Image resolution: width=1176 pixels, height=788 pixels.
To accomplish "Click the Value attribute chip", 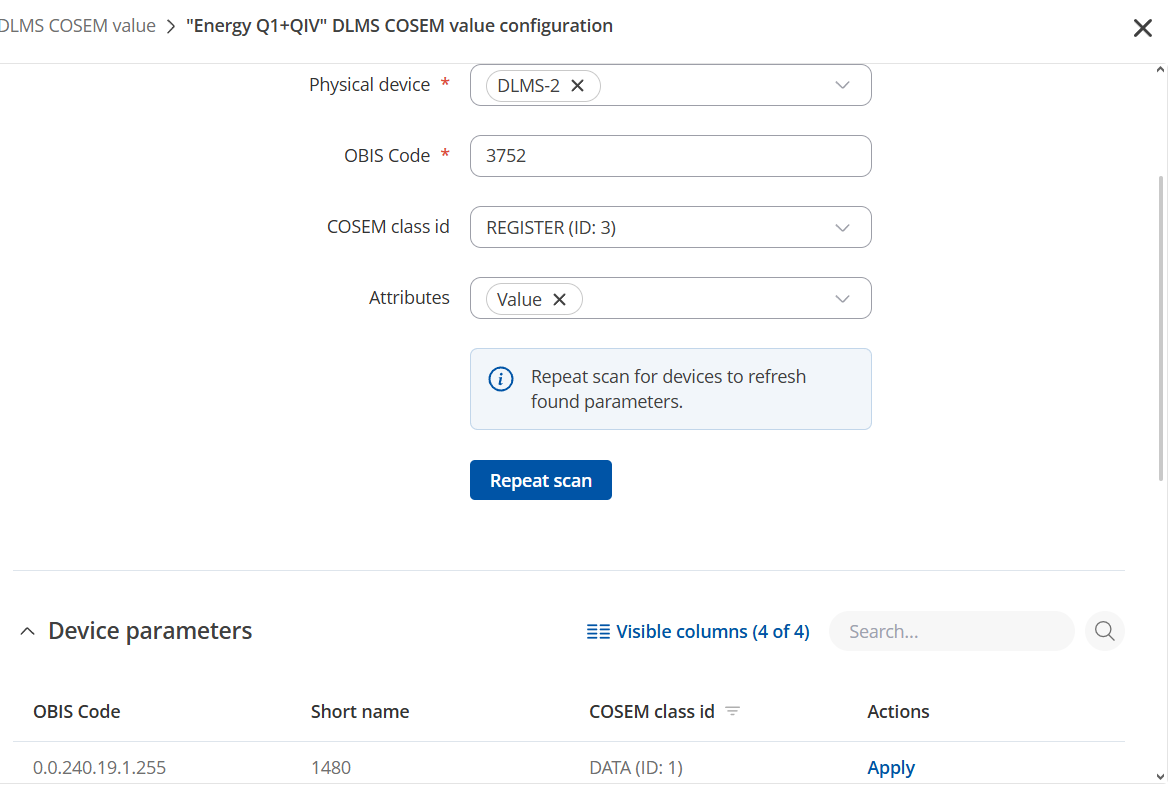I will (x=534, y=299).
